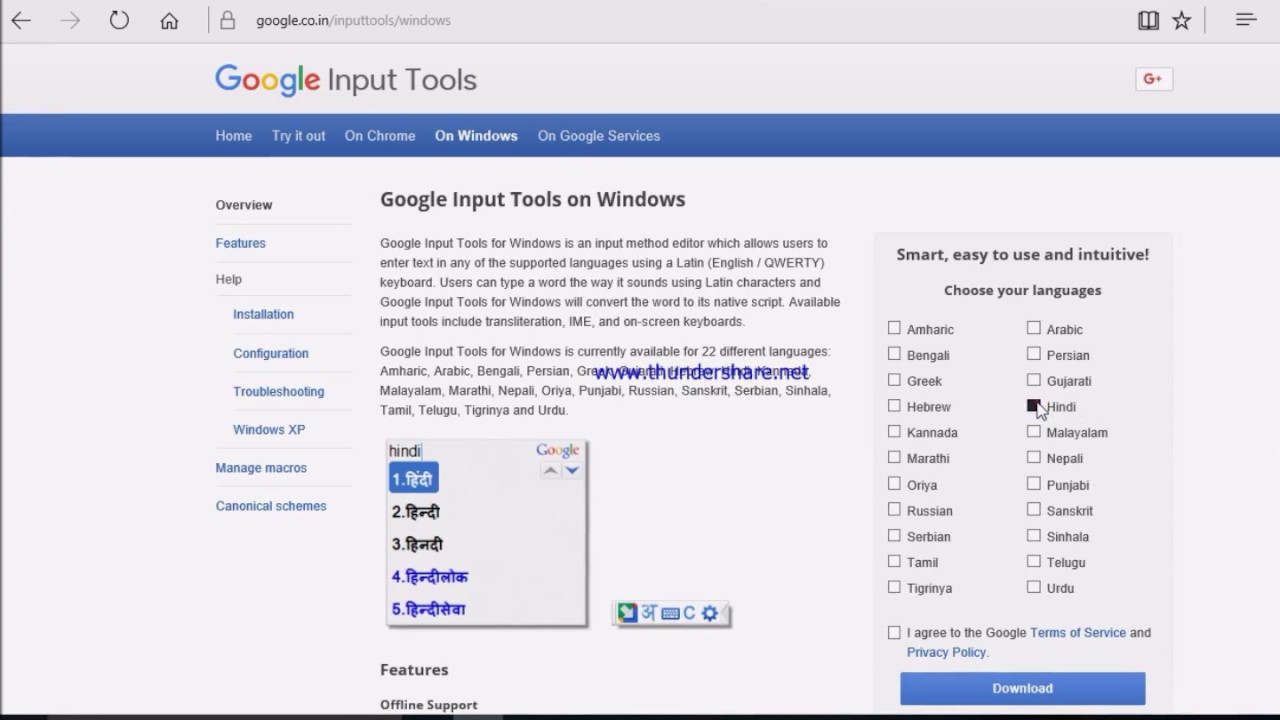Check the Urdu language box
The image size is (1280, 720).
[1033, 588]
